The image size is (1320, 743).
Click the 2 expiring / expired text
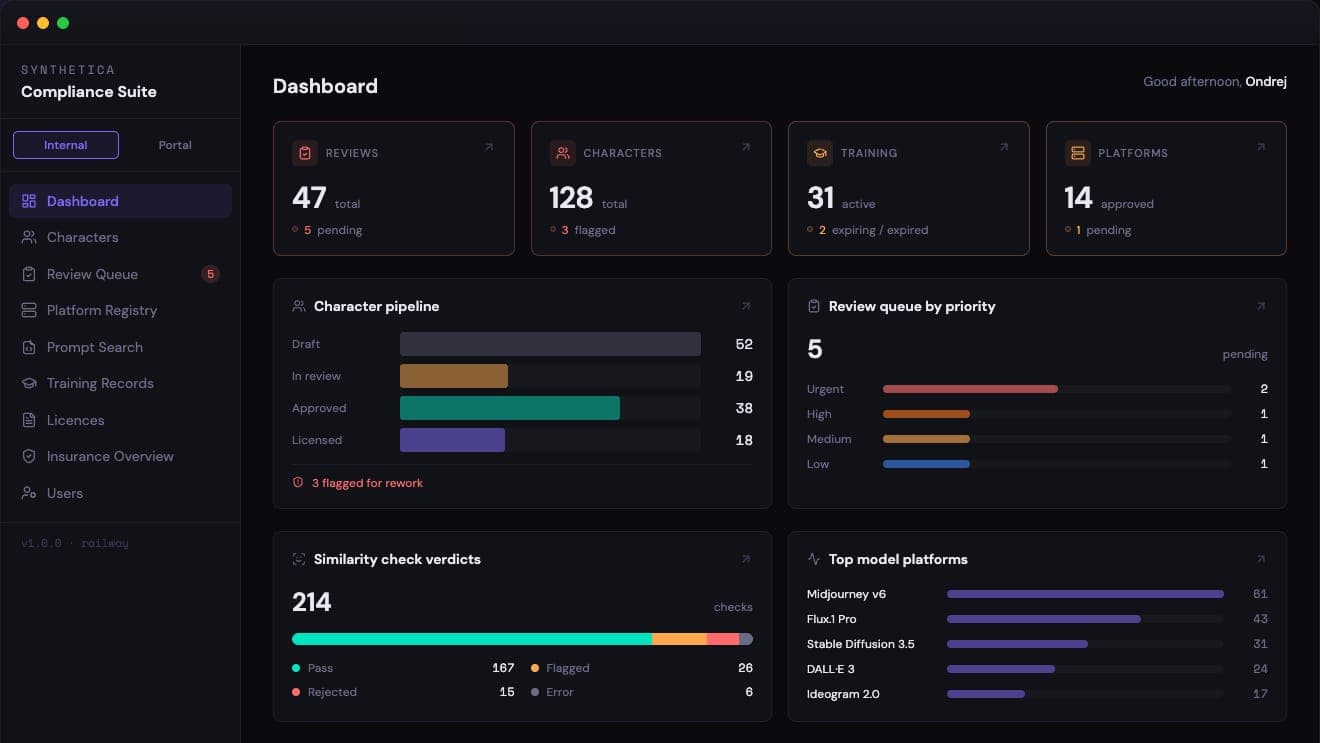(873, 230)
